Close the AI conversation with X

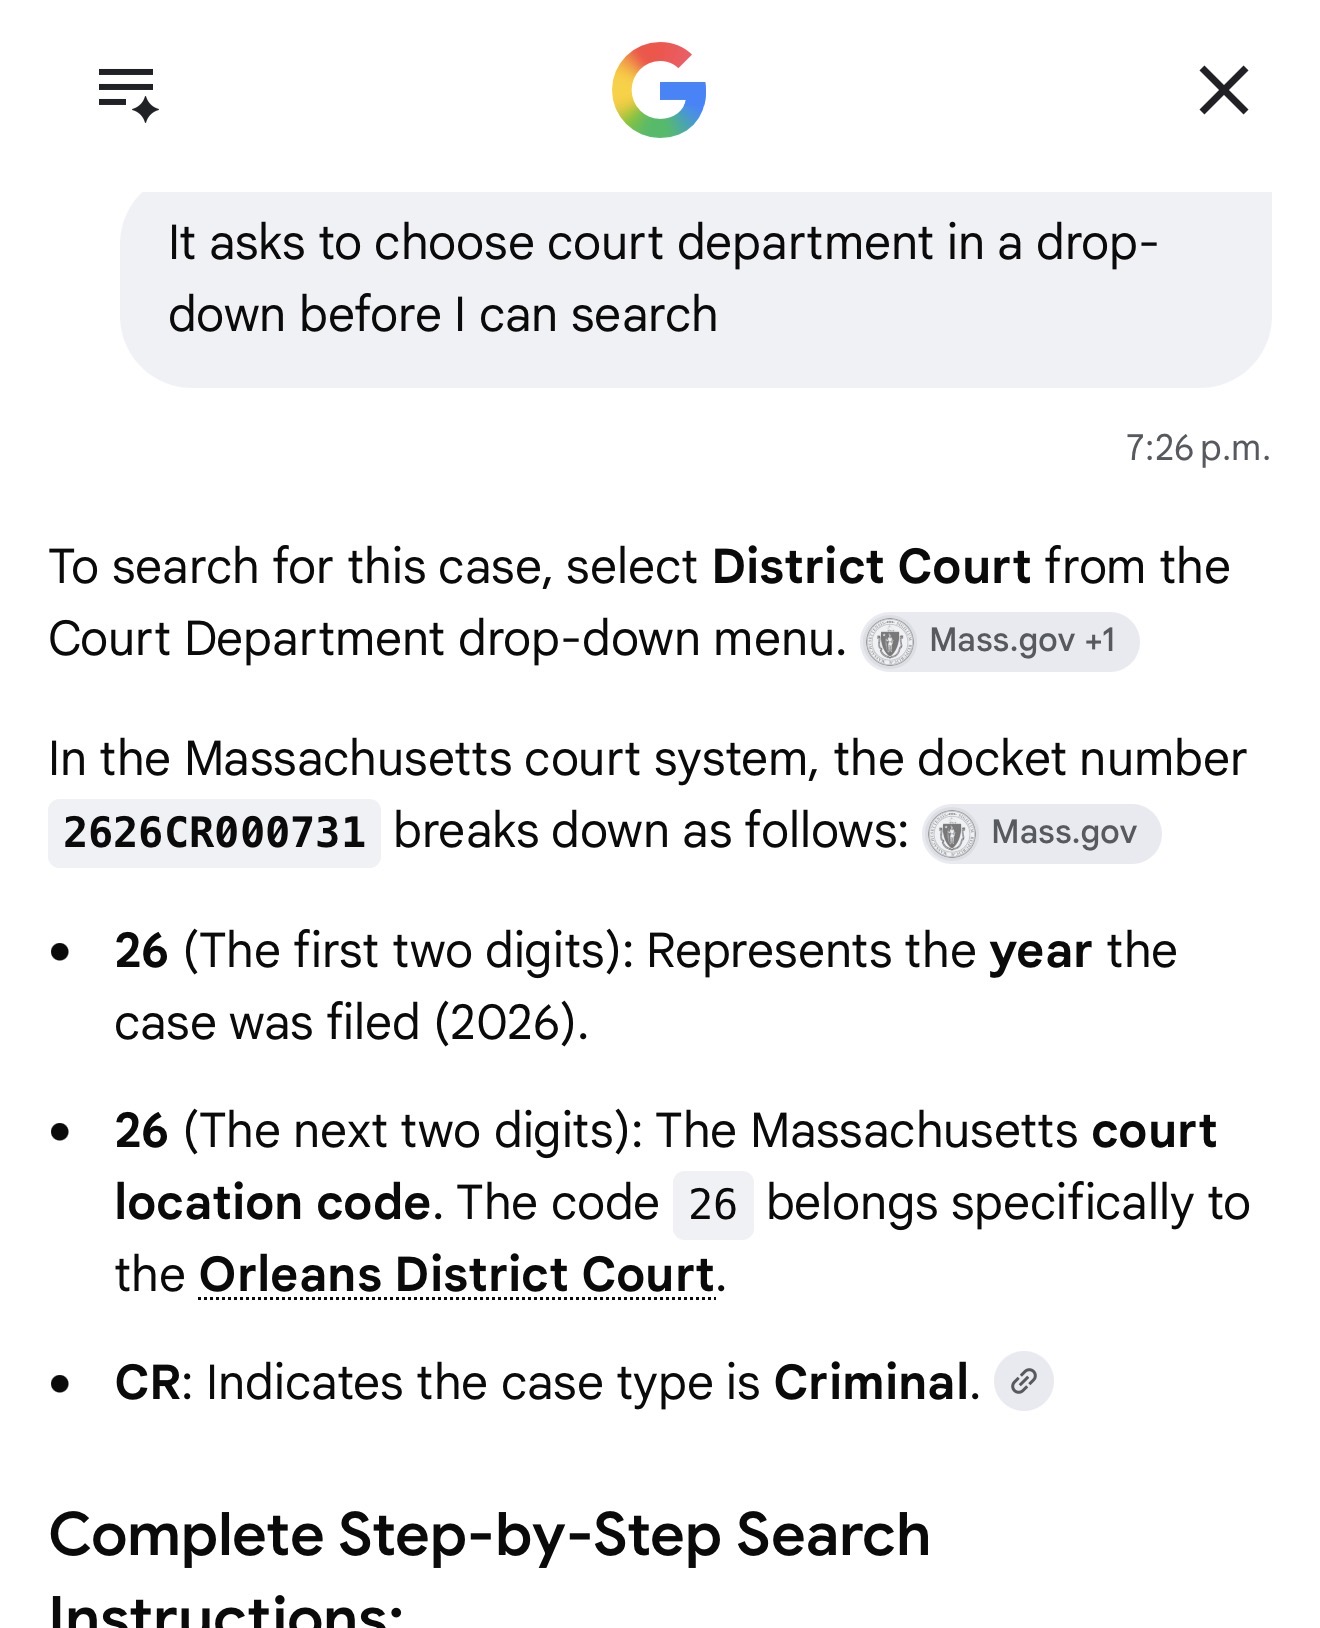[x=1223, y=91]
